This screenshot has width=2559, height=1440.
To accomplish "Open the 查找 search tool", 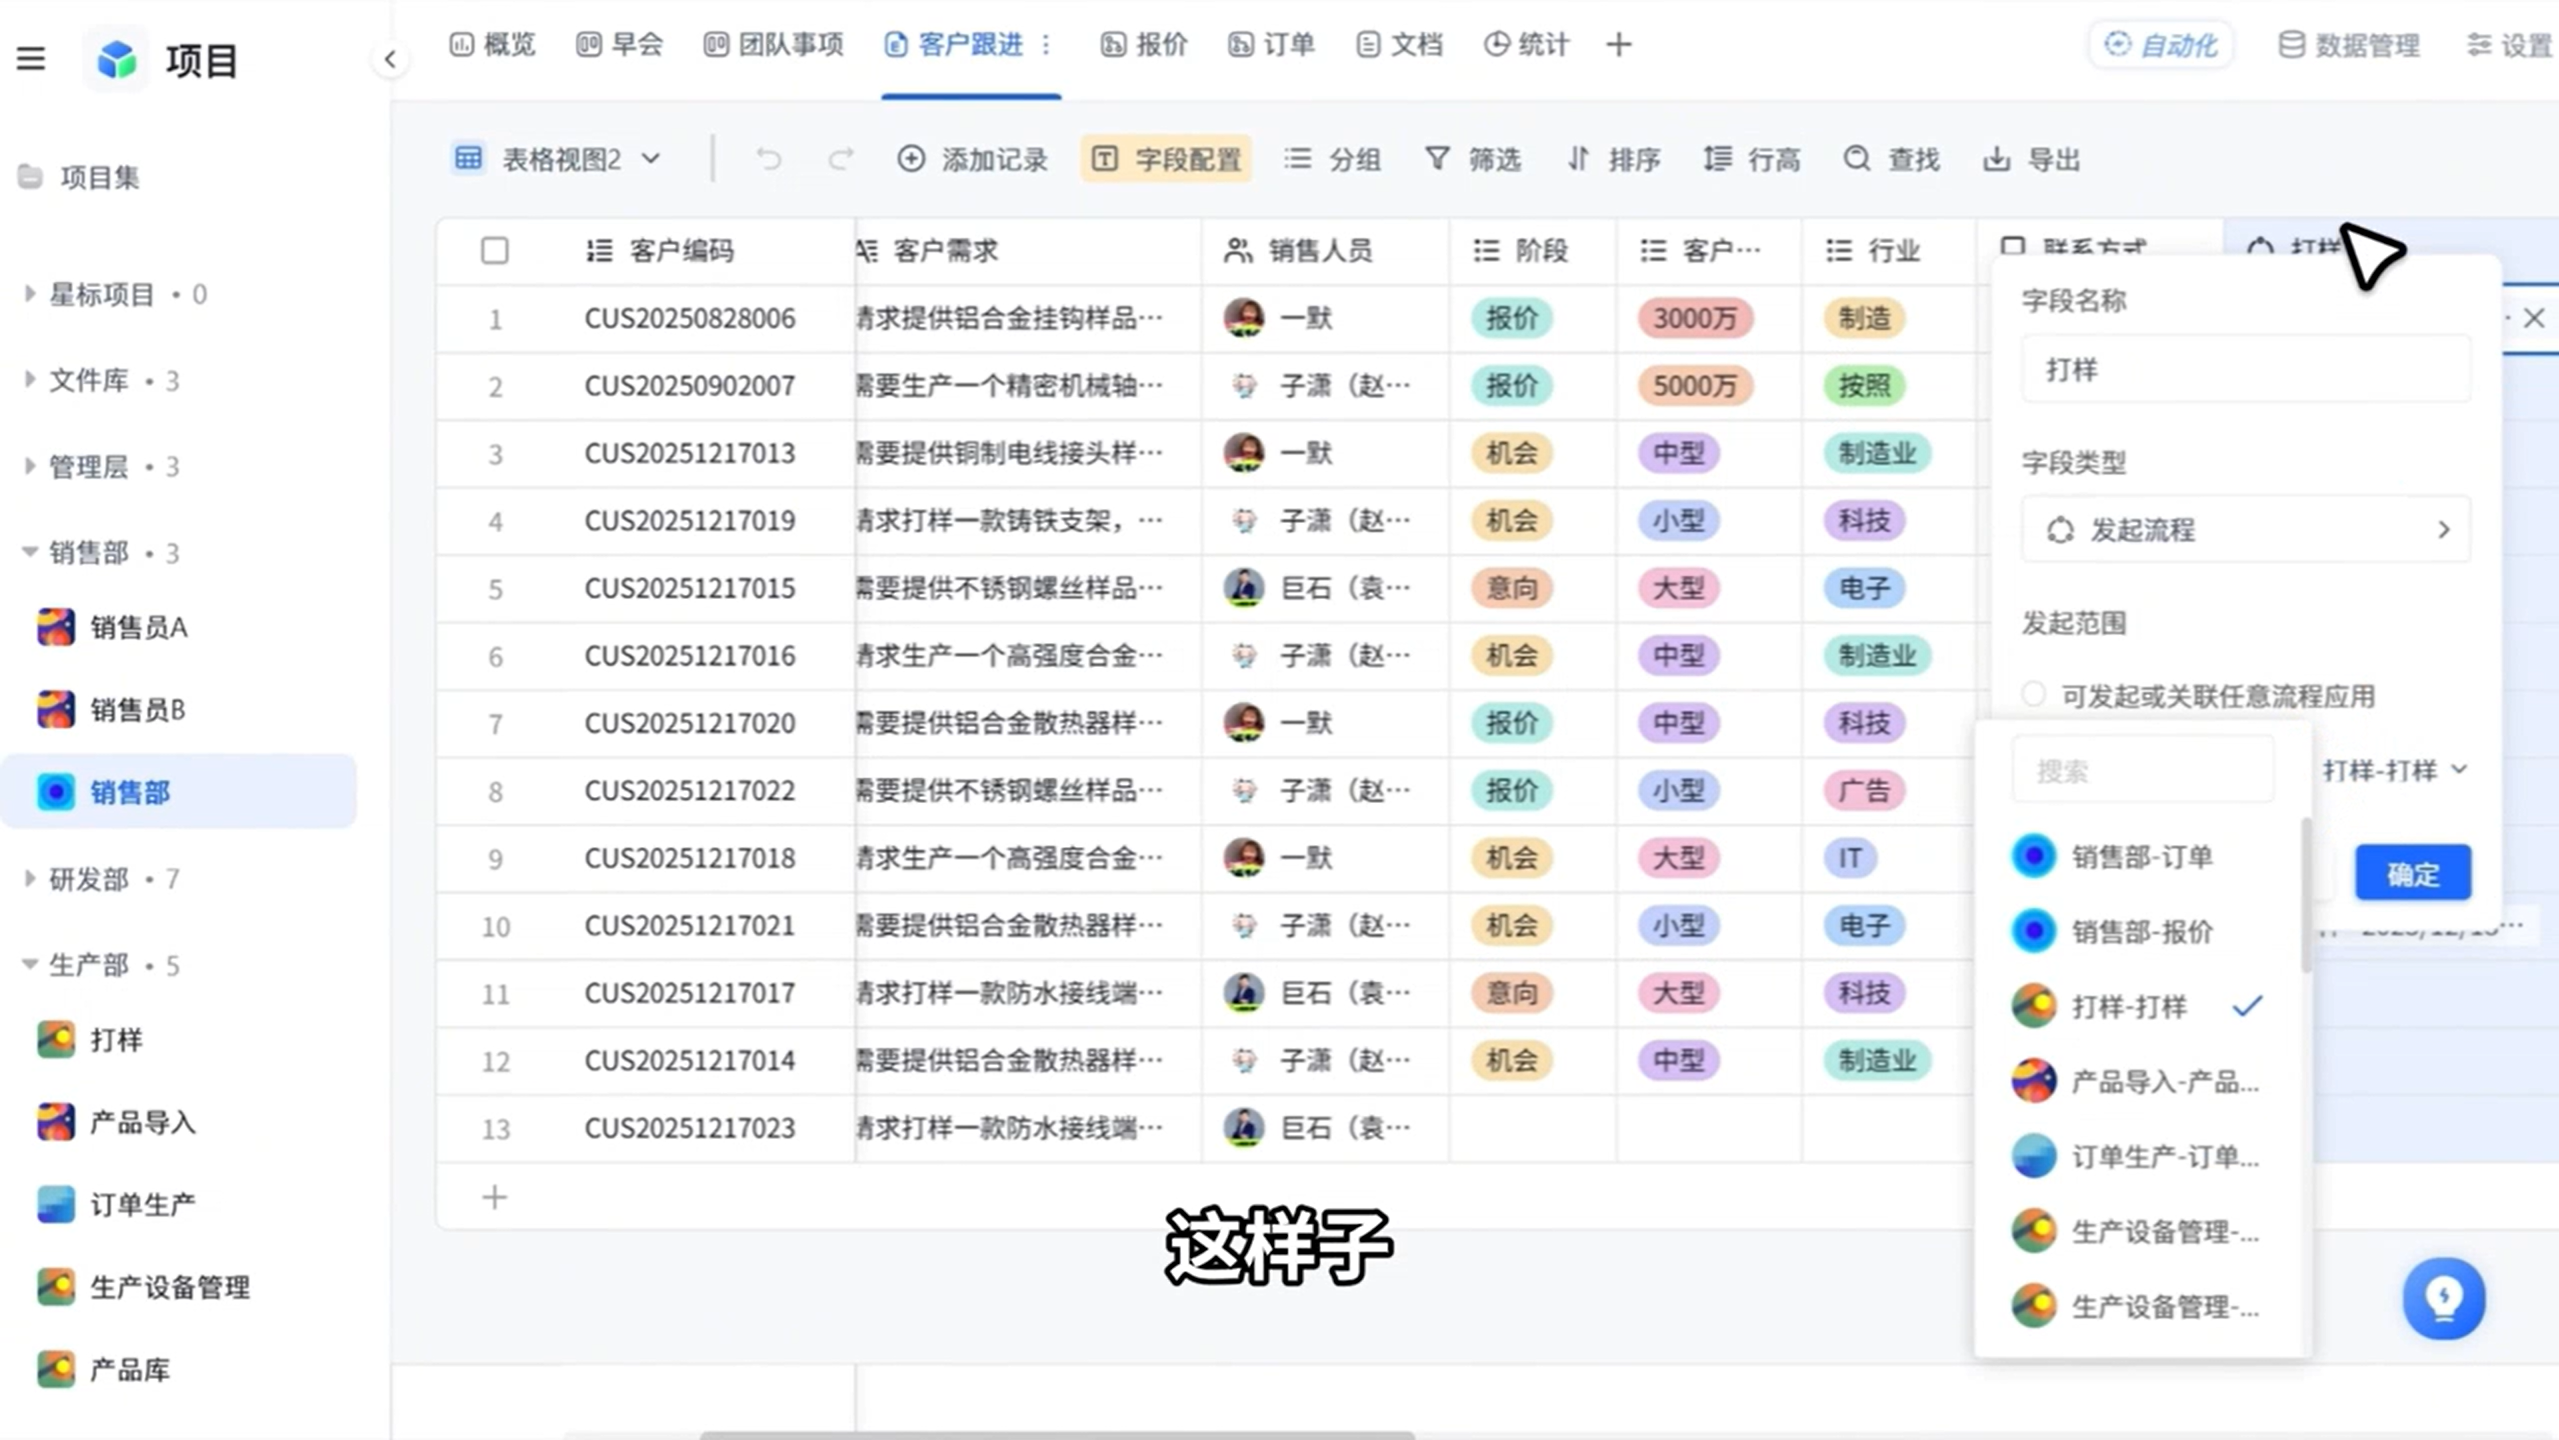I will click(1892, 159).
